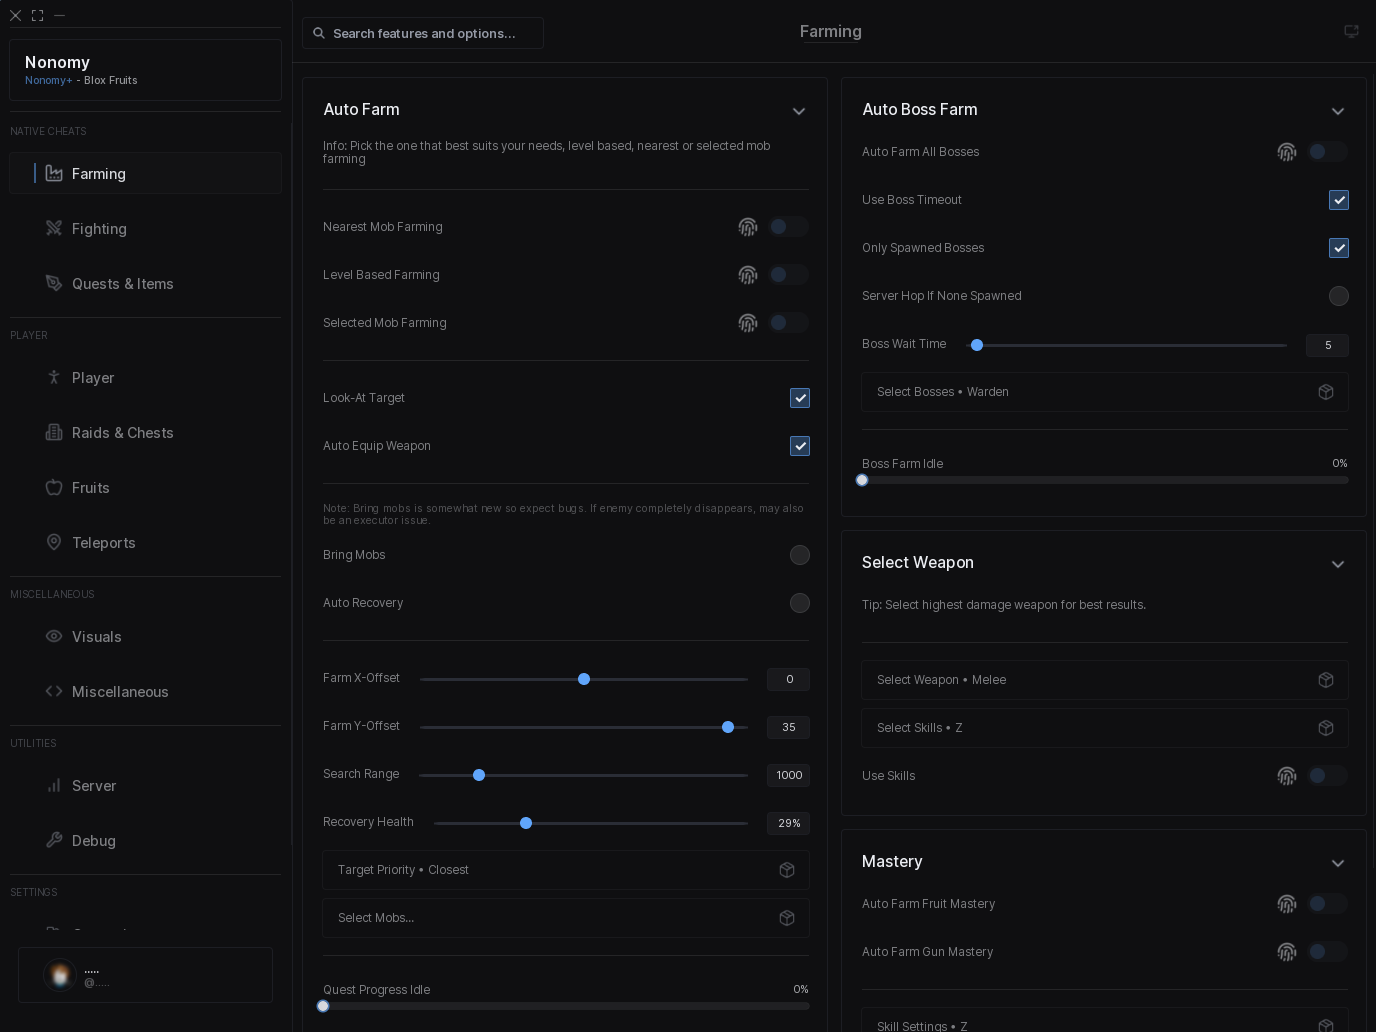The image size is (1376, 1032).
Task: Open the Select Mobs... dropdown
Action: click(x=566, y=918)
